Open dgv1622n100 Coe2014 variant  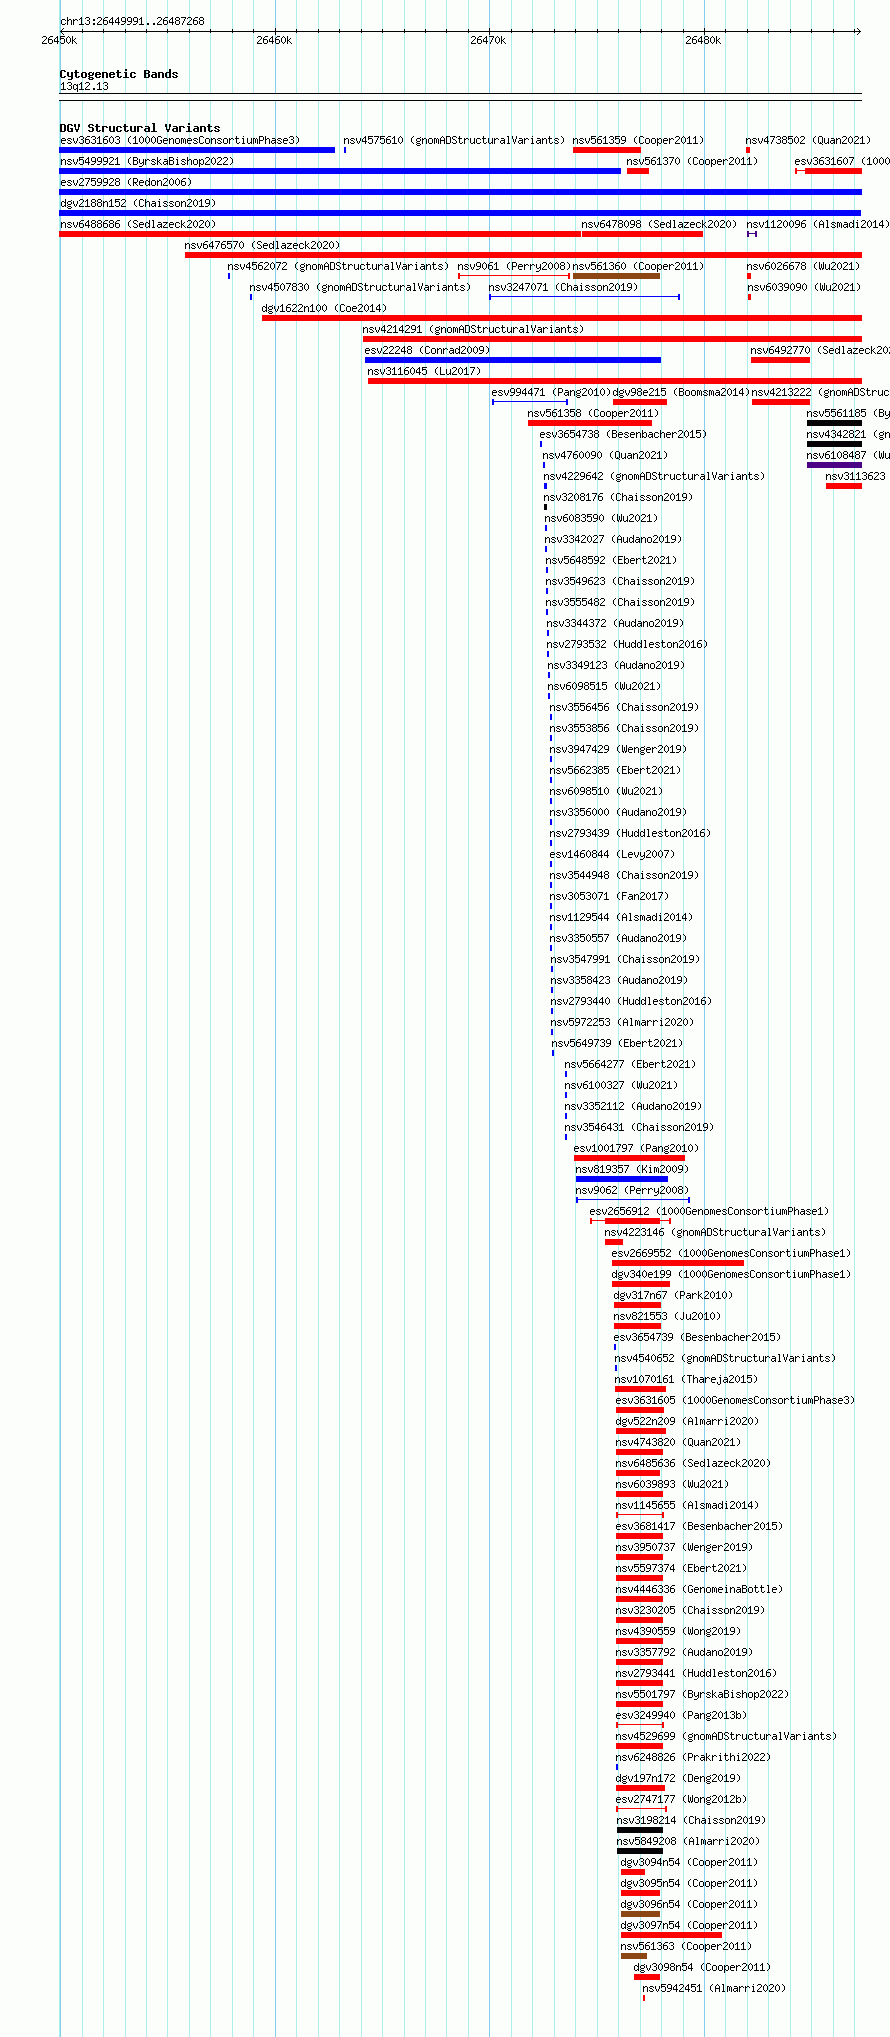324,308
